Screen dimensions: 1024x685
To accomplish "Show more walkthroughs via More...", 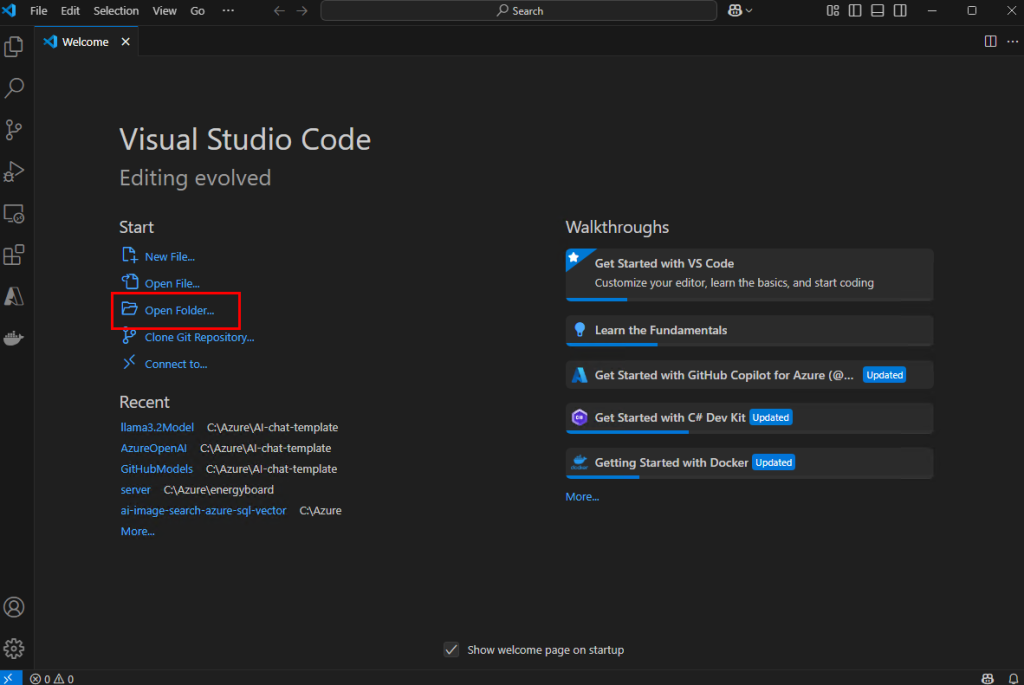I will (x=582, y=497).
